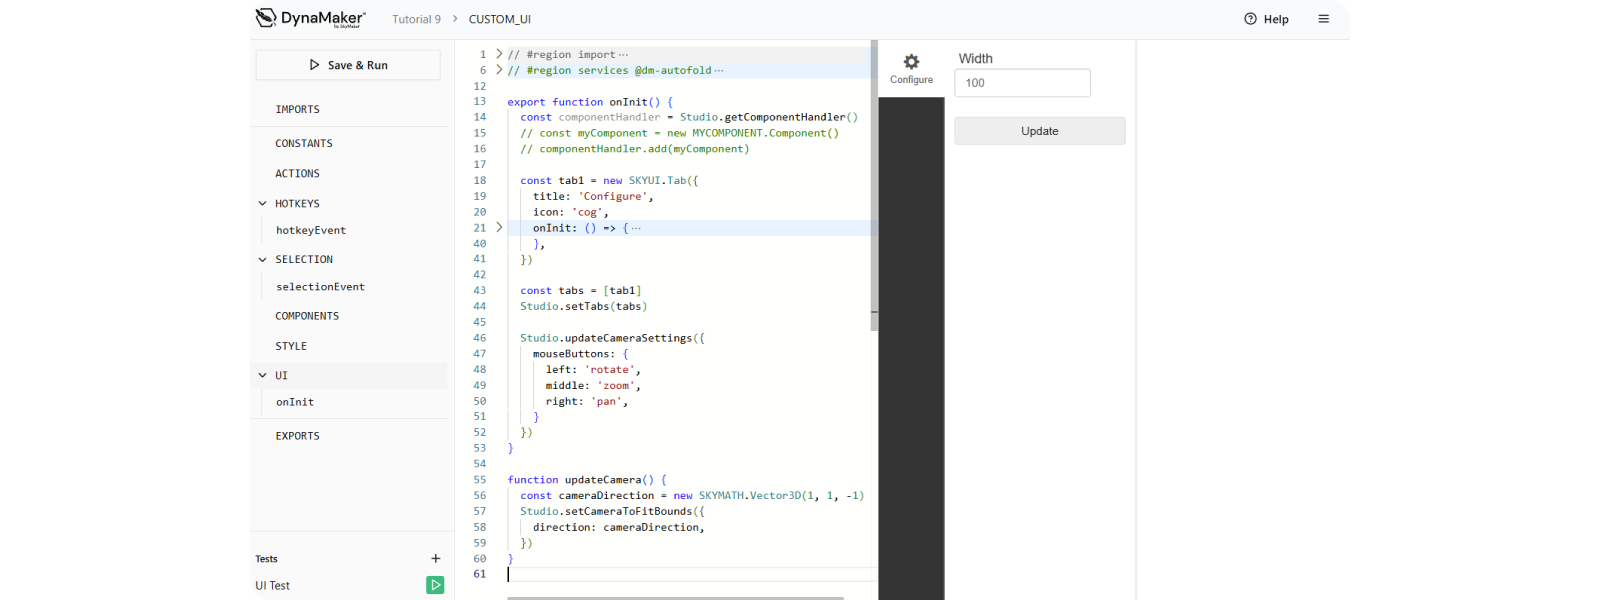The image size is (1600, 600).
Task: Collapse the SELECTION section chevron
Action: (x=263, y=260)
